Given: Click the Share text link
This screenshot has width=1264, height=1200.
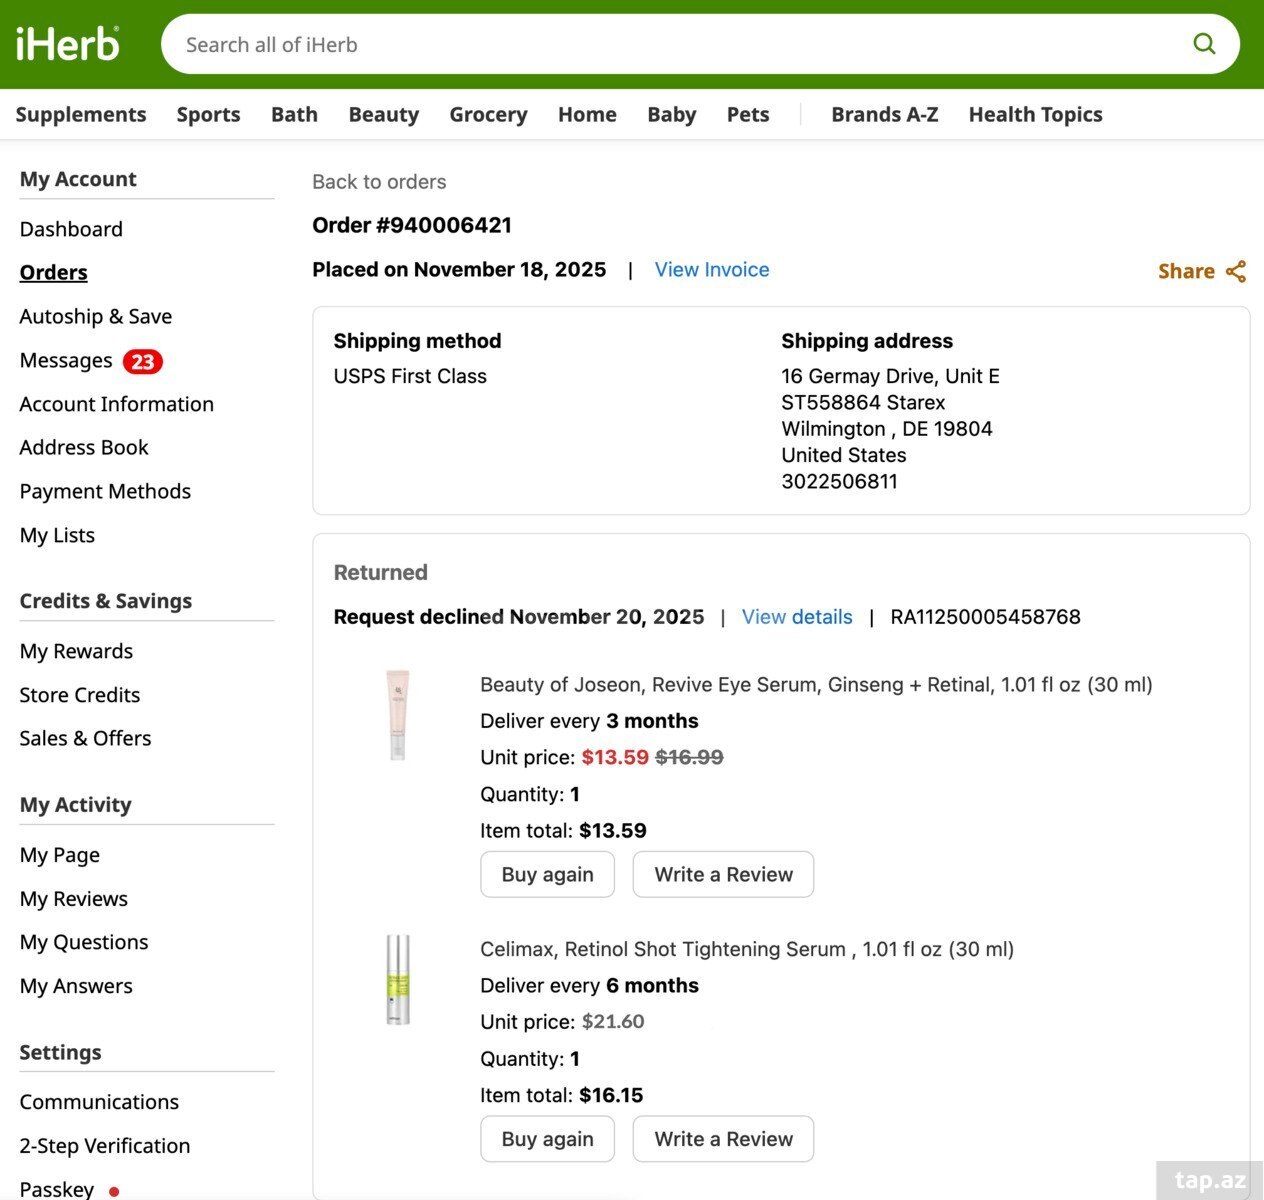Looking at the screenshot, I should tap(1186, 271).
